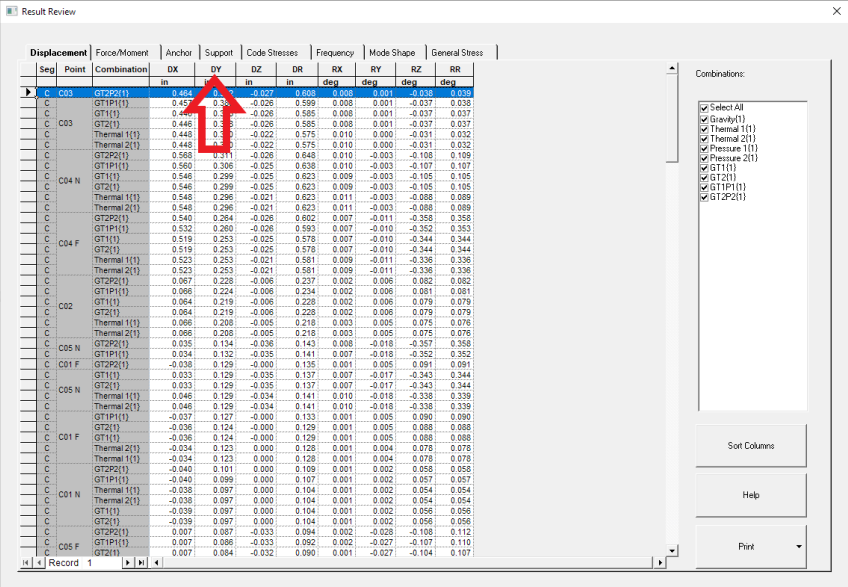
Task: Click vertical scrollbar down arrow
Action: (x=672, y=551)
